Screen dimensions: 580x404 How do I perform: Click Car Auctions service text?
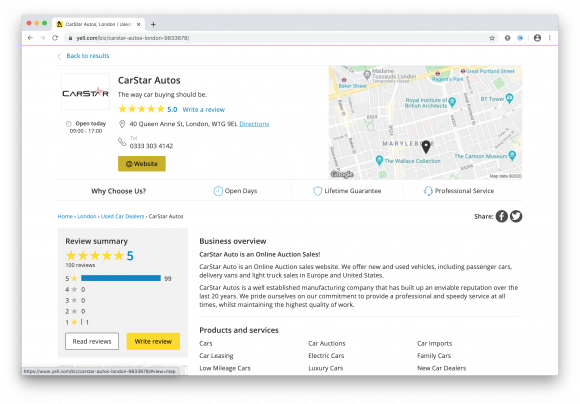[x=327, y=343]
